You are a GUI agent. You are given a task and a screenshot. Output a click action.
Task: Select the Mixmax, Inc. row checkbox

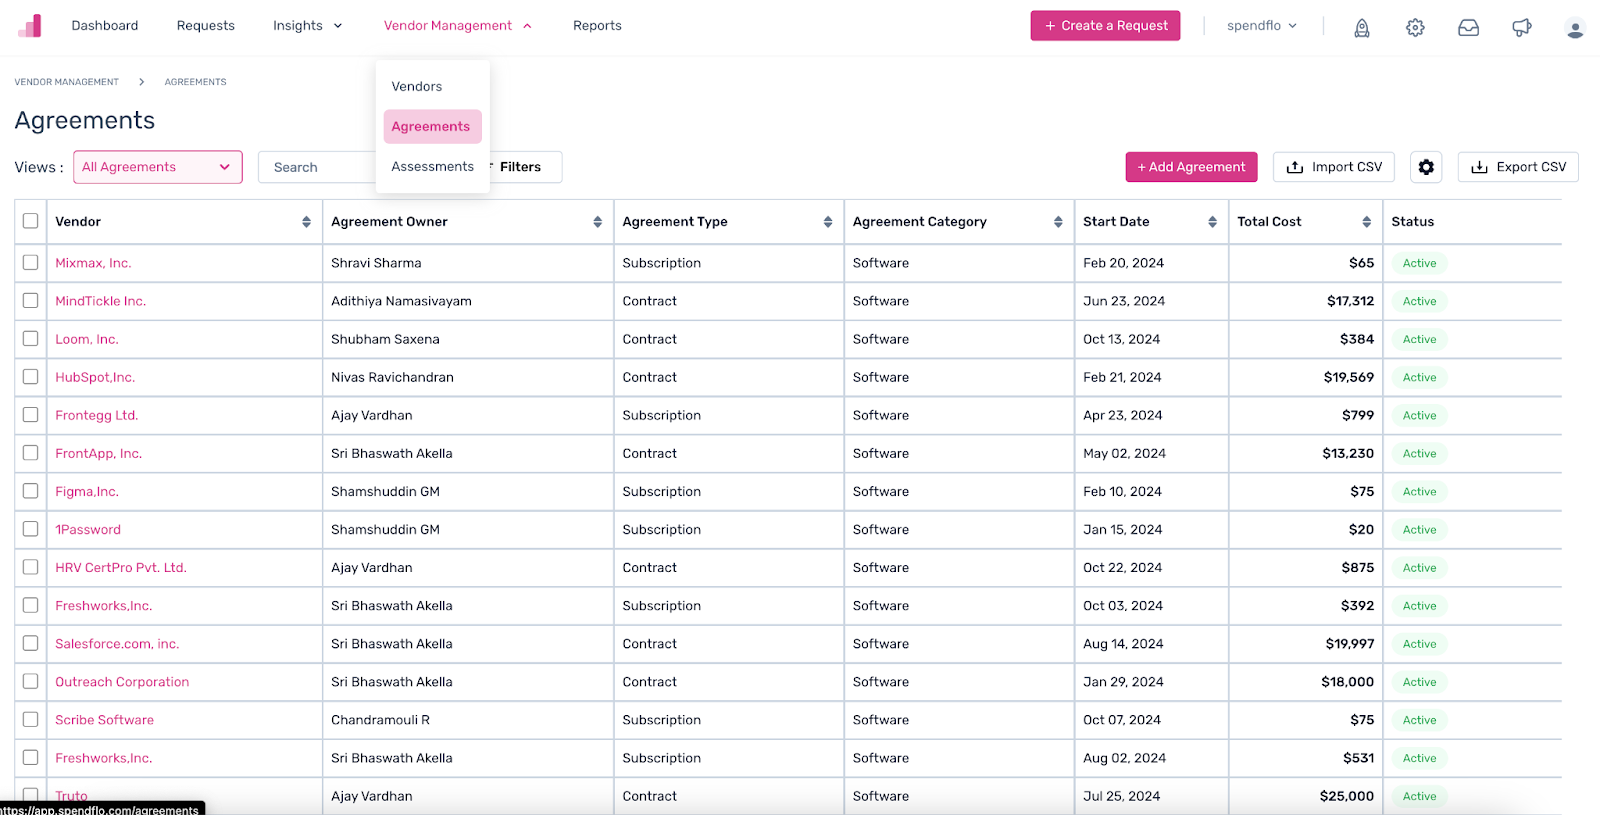(31, 262)
